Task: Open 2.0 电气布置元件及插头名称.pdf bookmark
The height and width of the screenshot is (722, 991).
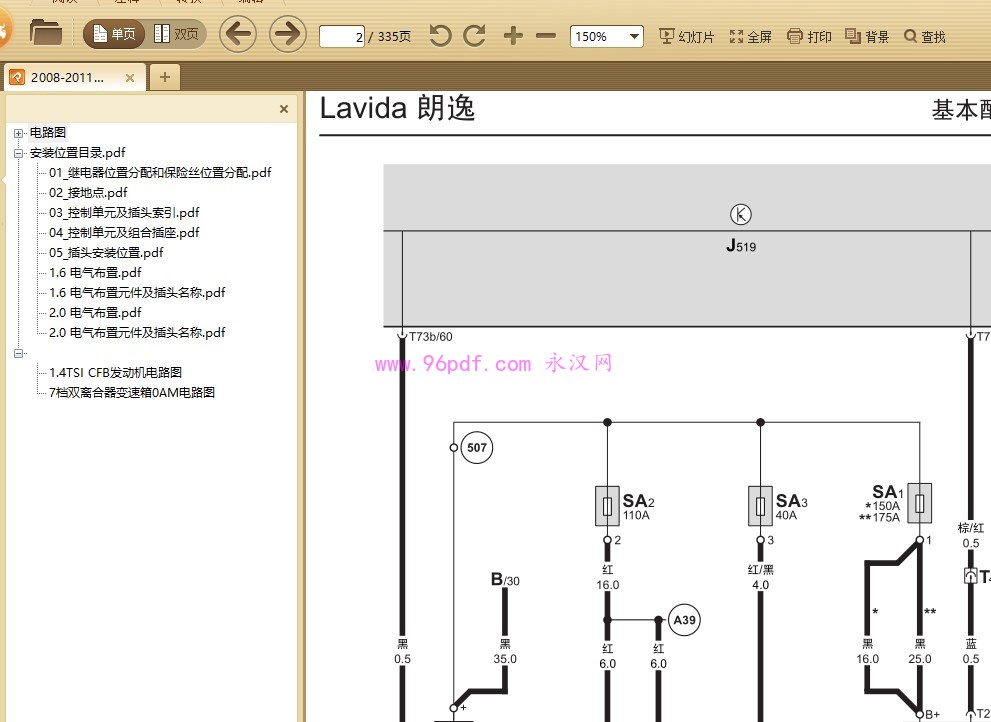Action: [137, 333]
